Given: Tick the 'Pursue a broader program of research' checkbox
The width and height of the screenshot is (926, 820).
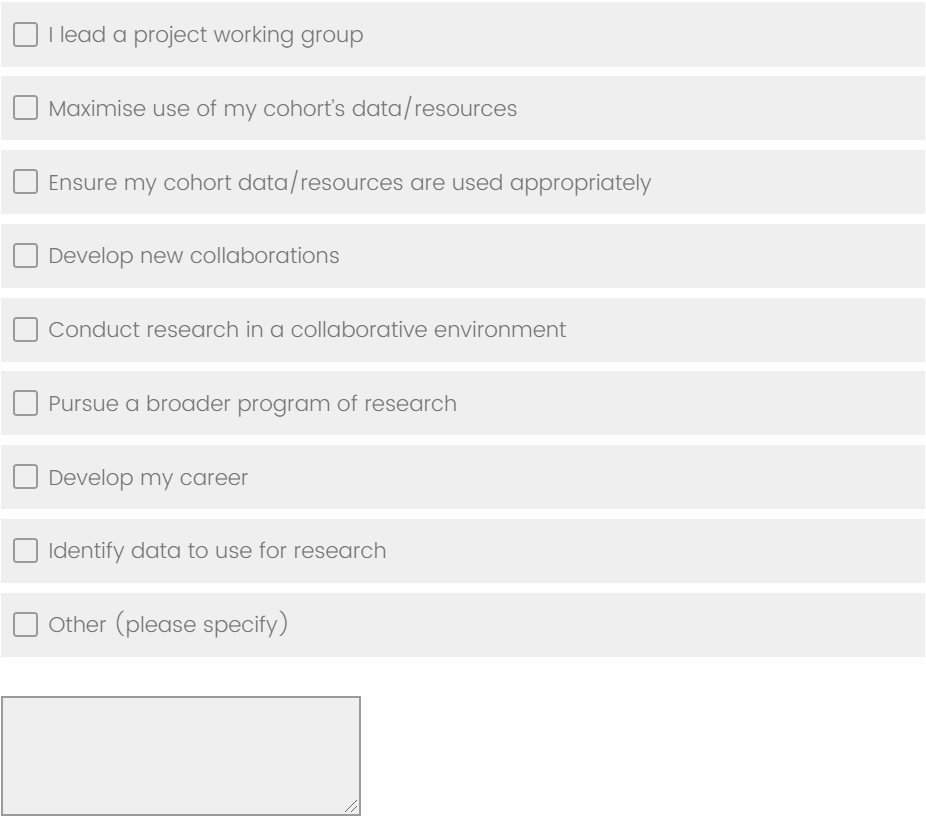Looking at the screenshot, I should pos(25,404).
